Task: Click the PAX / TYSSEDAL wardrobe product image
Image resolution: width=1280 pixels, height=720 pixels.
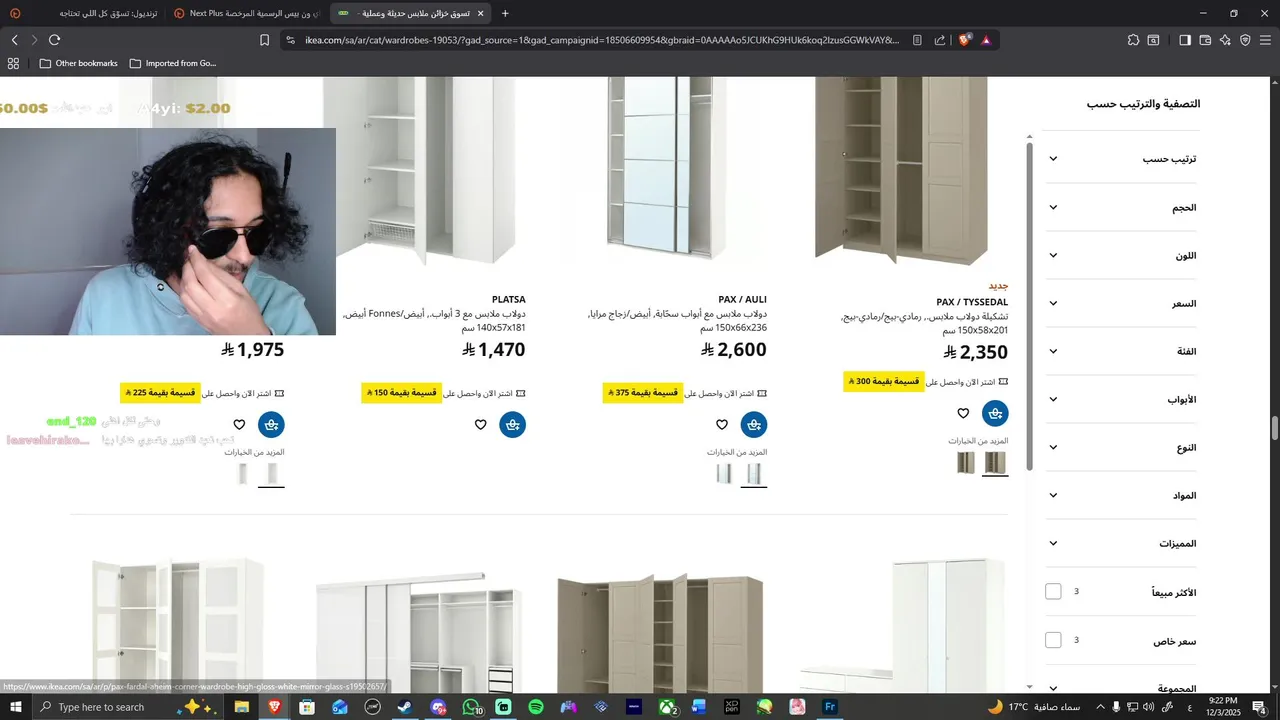Action: point(900,170)
